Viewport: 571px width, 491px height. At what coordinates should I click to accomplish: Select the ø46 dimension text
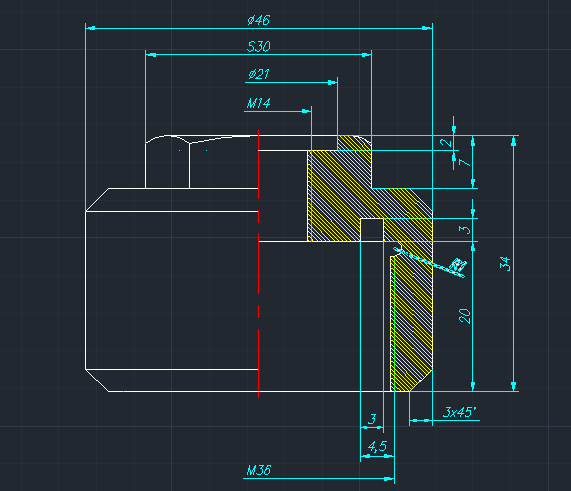click(259, 20)
